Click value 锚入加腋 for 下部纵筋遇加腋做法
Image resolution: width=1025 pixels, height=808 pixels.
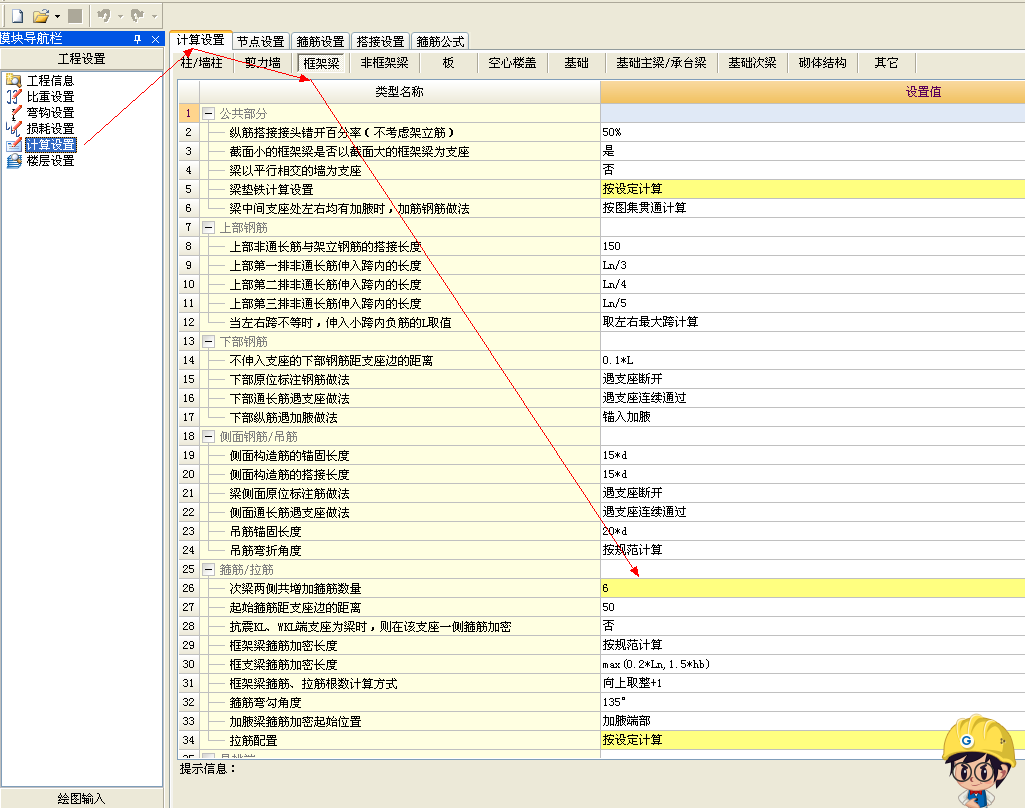tap(813, 417)
